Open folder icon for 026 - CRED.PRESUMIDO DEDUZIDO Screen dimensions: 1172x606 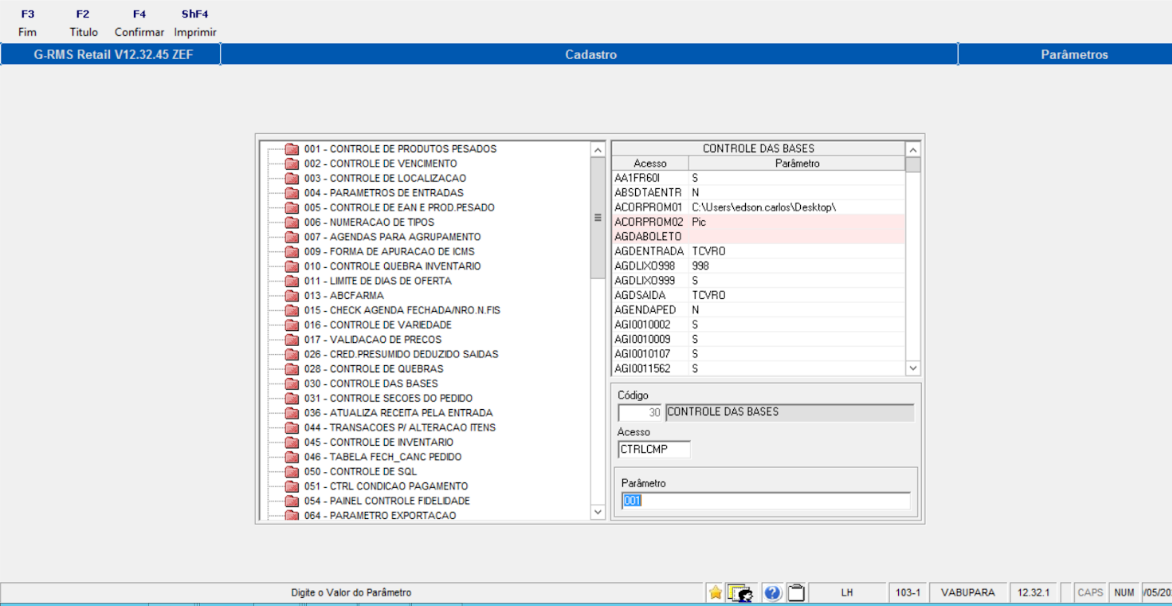292,354
